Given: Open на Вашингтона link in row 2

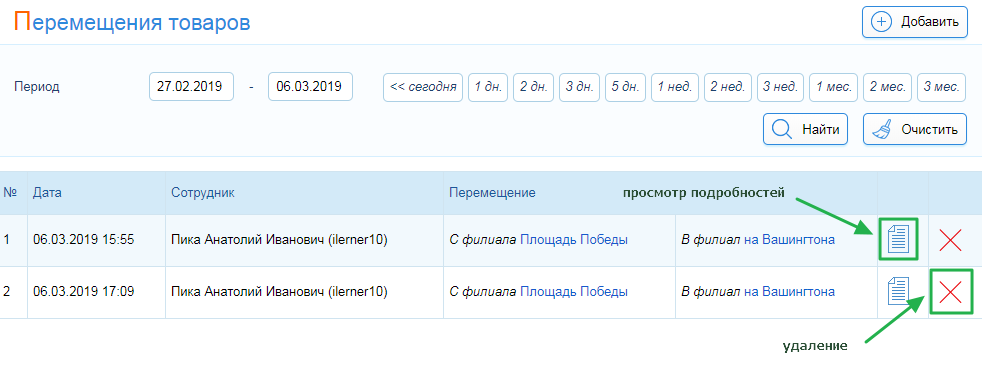Looking at the screenshot, I should 789,292.
